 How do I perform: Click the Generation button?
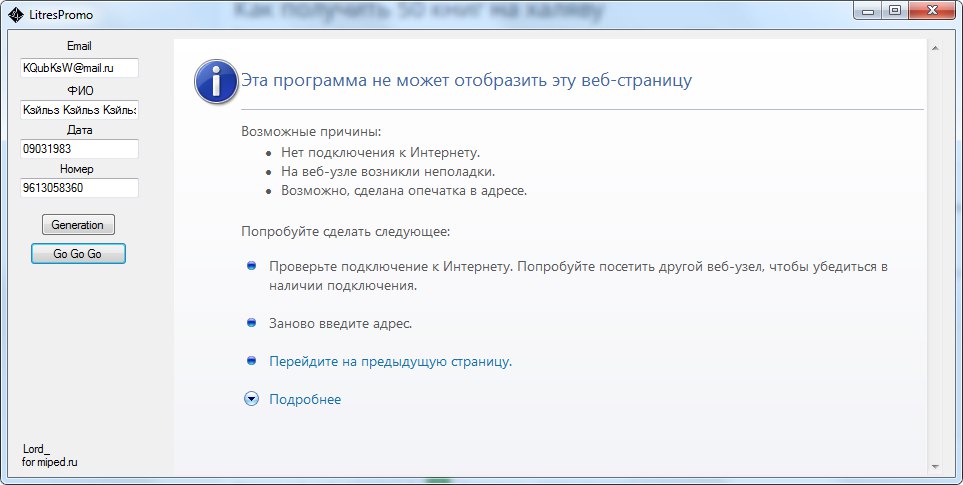78,225
